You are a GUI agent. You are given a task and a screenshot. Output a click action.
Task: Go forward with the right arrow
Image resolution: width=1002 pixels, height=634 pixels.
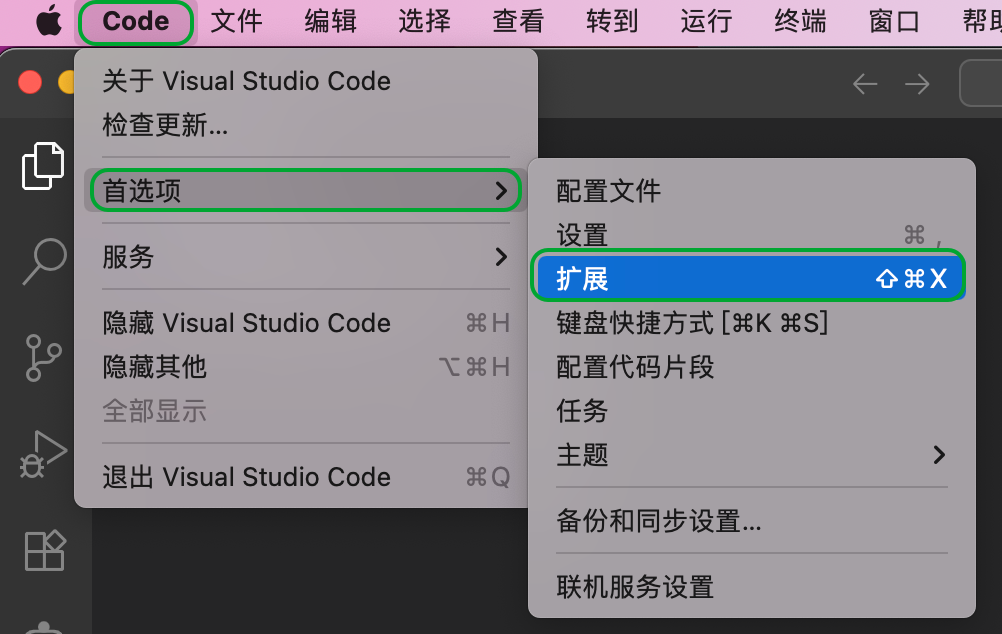[917, 84]
